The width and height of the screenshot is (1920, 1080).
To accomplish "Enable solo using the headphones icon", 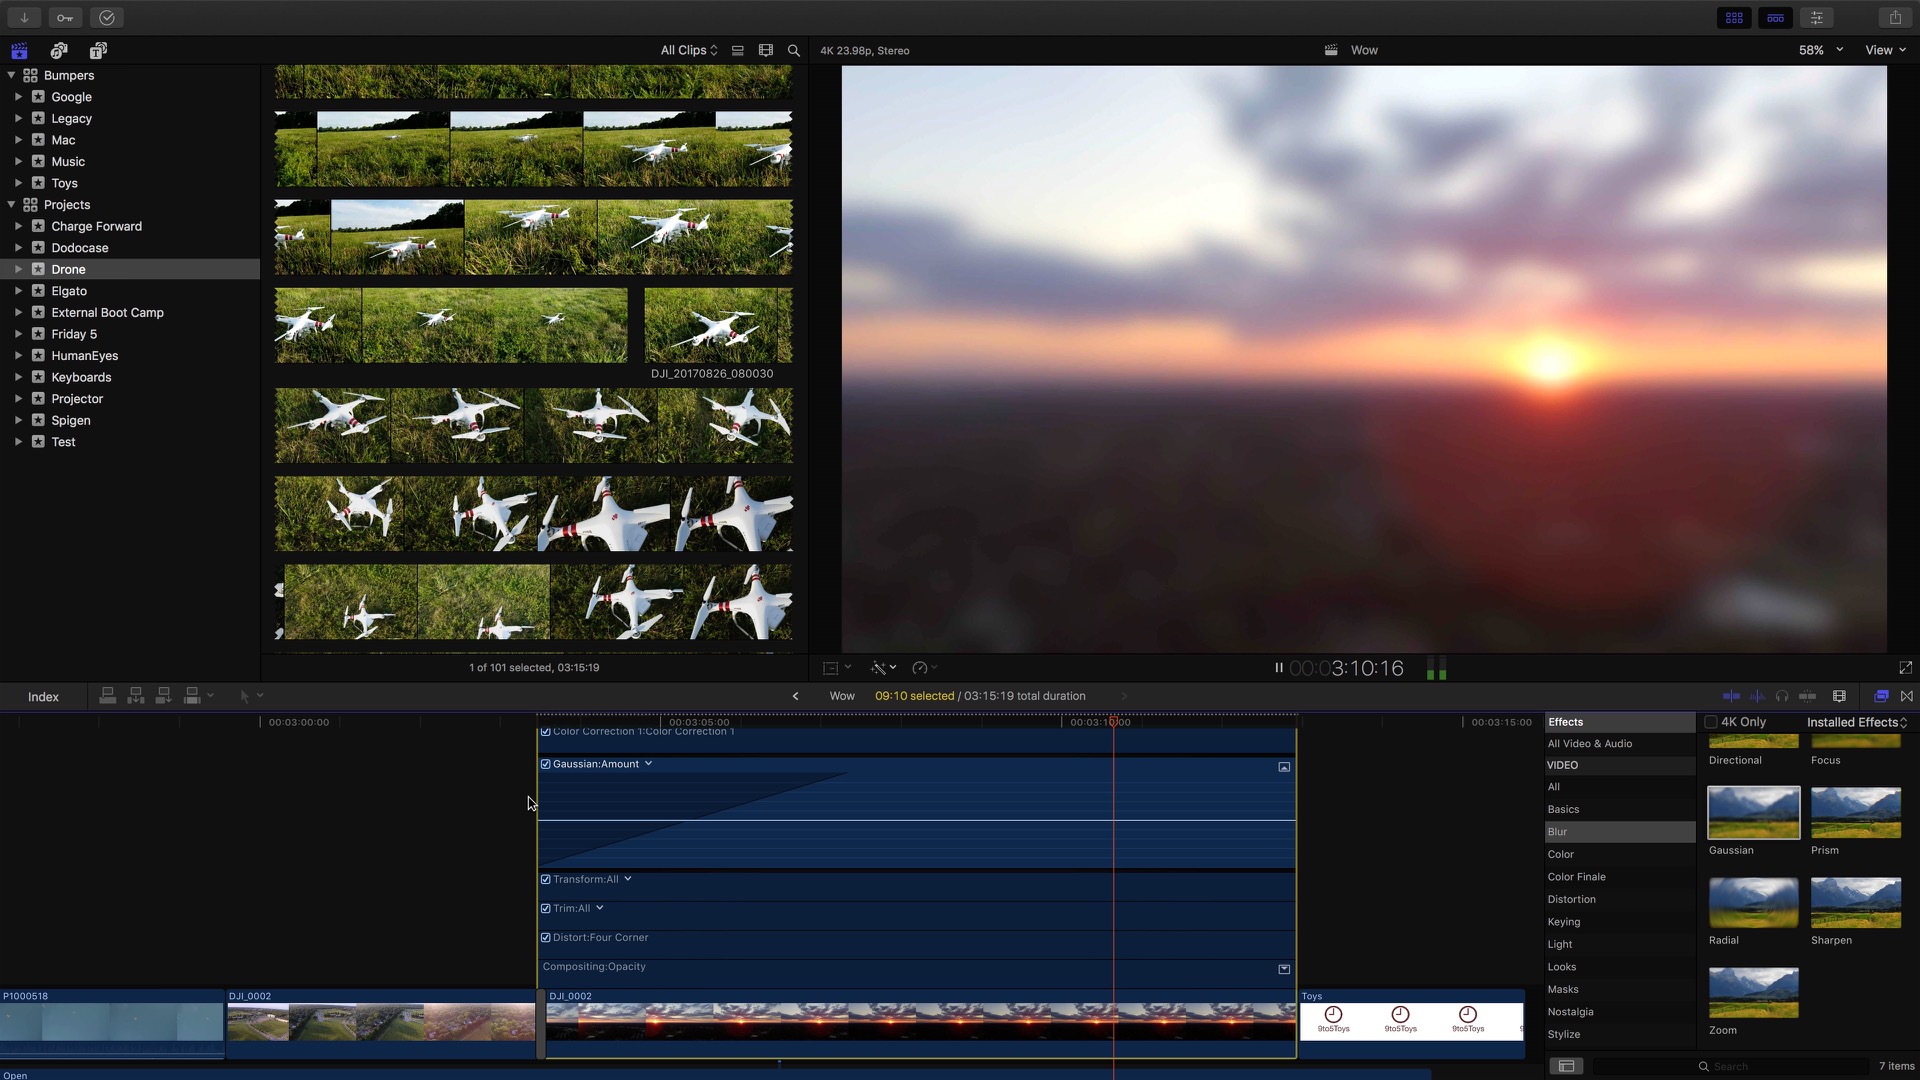I will pos(1783,696).
